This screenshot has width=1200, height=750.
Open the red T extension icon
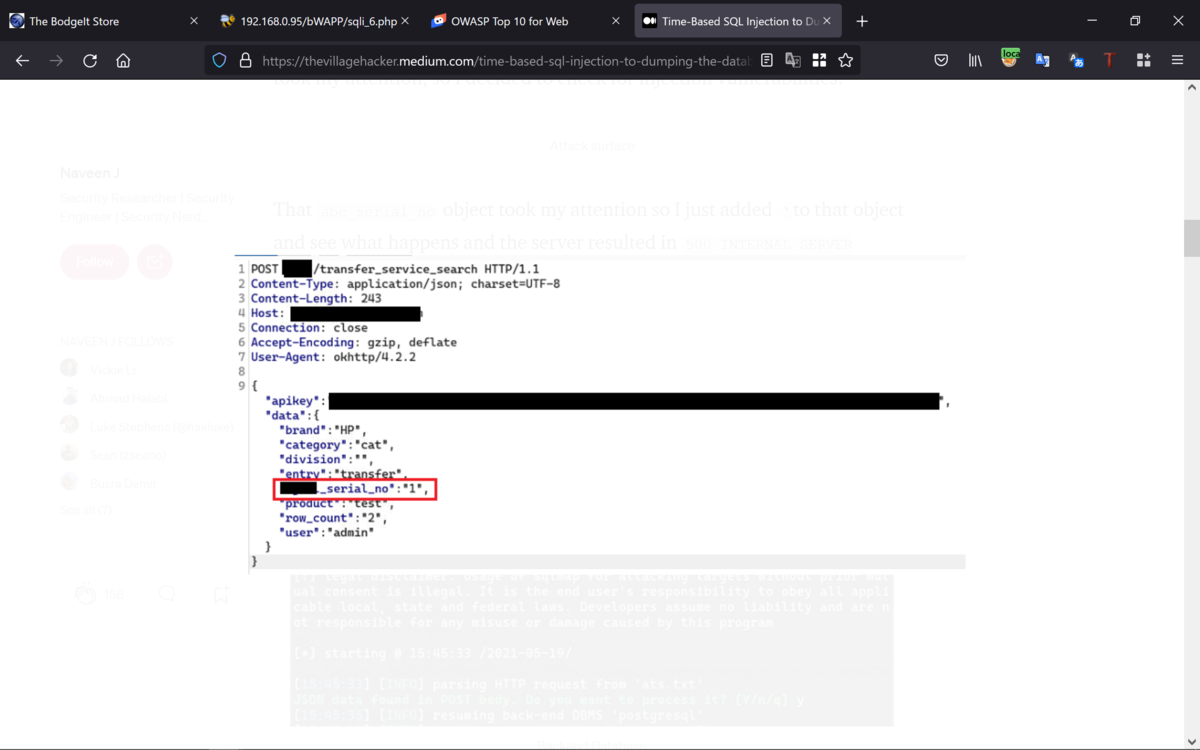tap(1109, 61)
